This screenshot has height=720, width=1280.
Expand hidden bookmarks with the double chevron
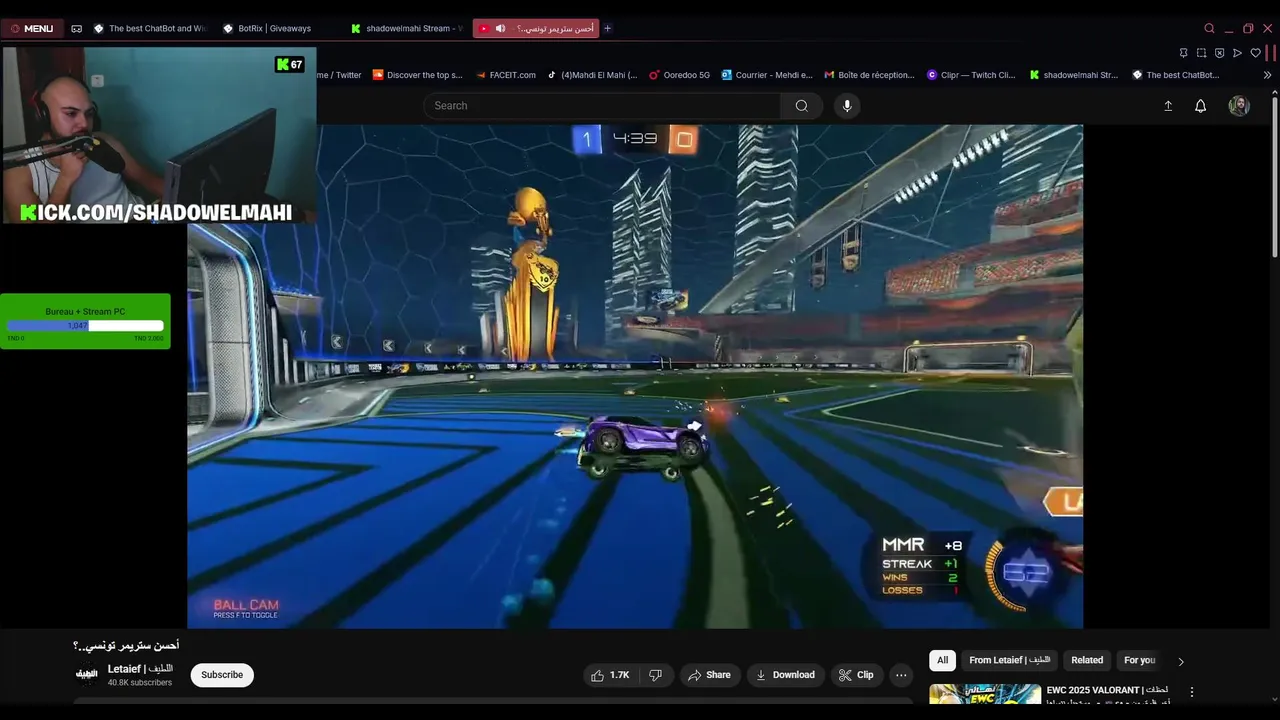(x=1268, y=75)
